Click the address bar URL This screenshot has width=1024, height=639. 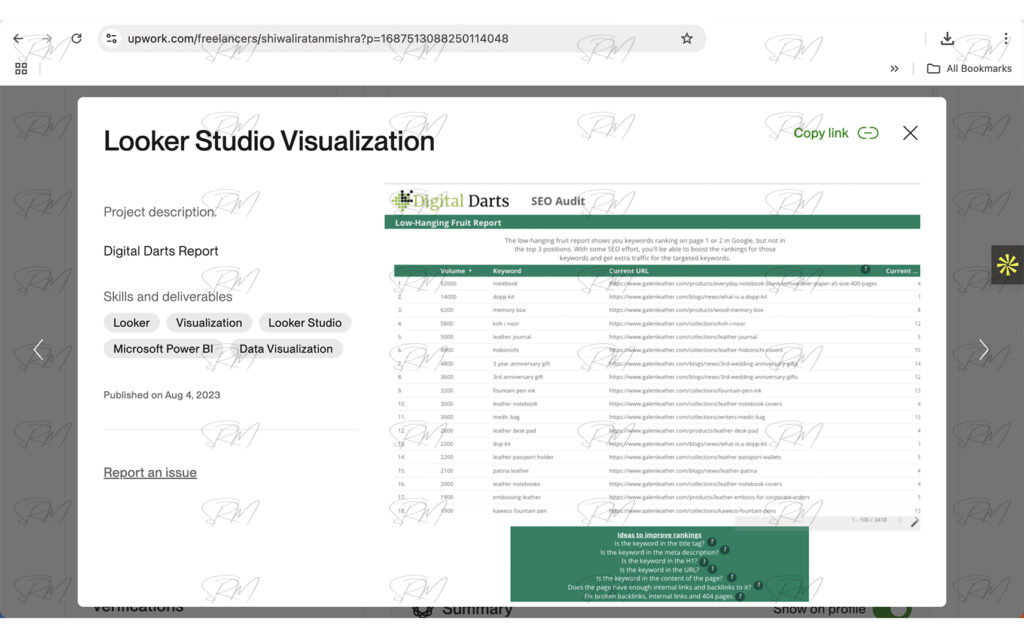click(318, 39)
